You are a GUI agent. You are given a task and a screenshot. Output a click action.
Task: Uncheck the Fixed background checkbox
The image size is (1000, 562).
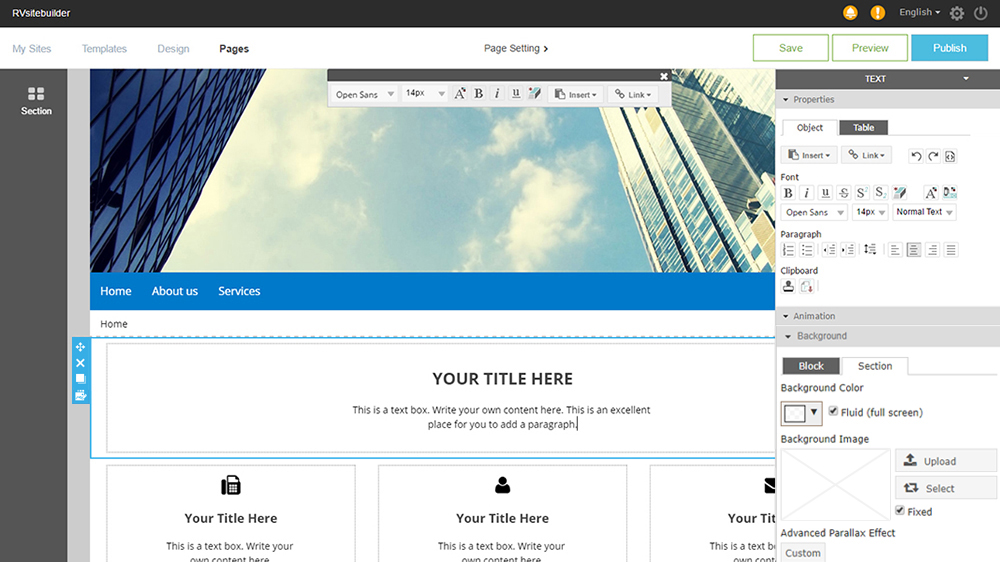click(900, 511)
